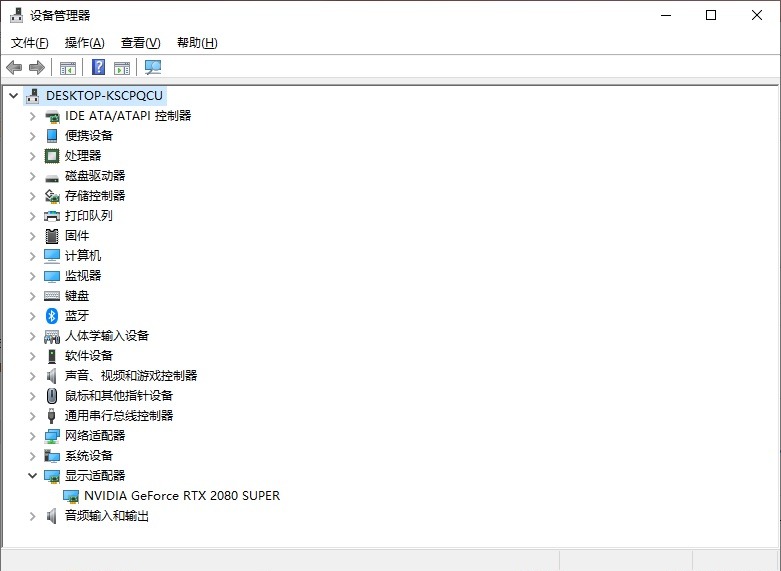Screen dimensions: 781x571
Task: Select the 通用串行总线控制器 label
Action: (x=119, y=416)
